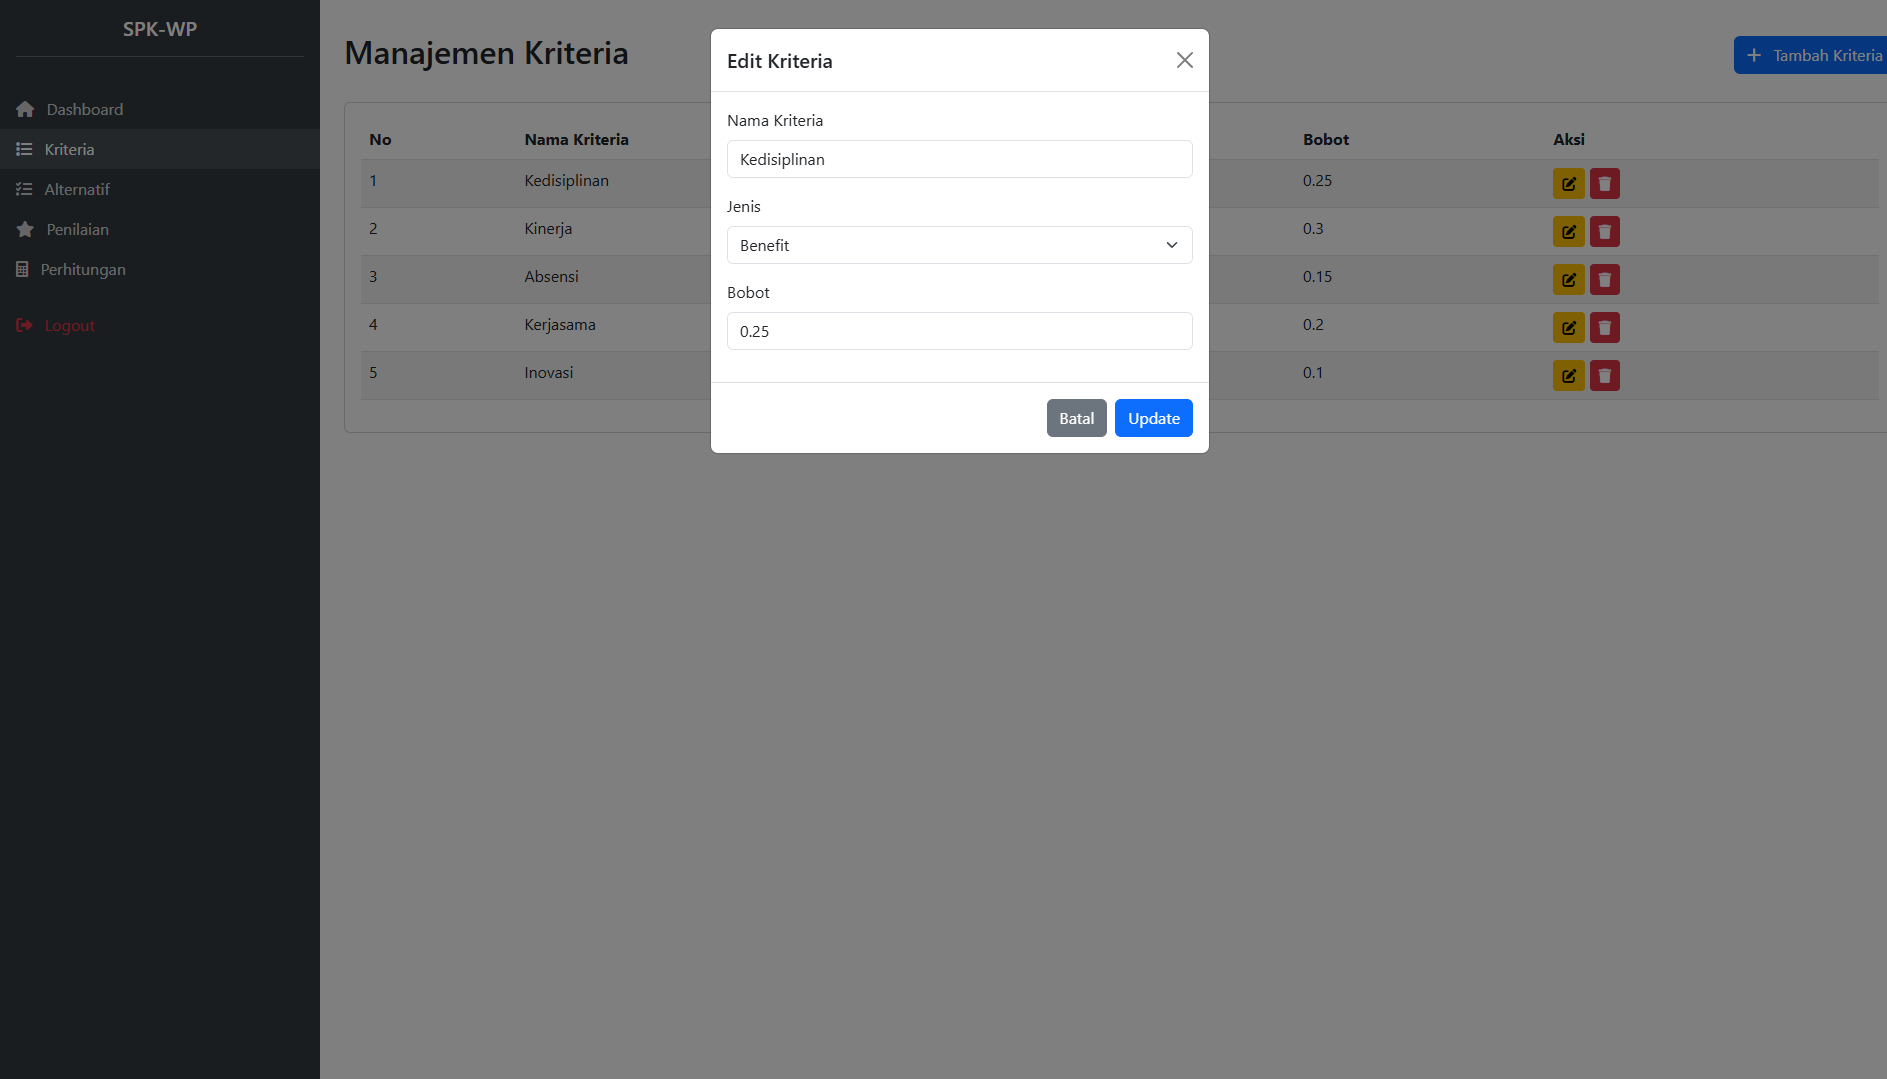Click Tambah Kriteria button
The height and width of the screenshot is (1079, 1887).
tap(1811, 55)
